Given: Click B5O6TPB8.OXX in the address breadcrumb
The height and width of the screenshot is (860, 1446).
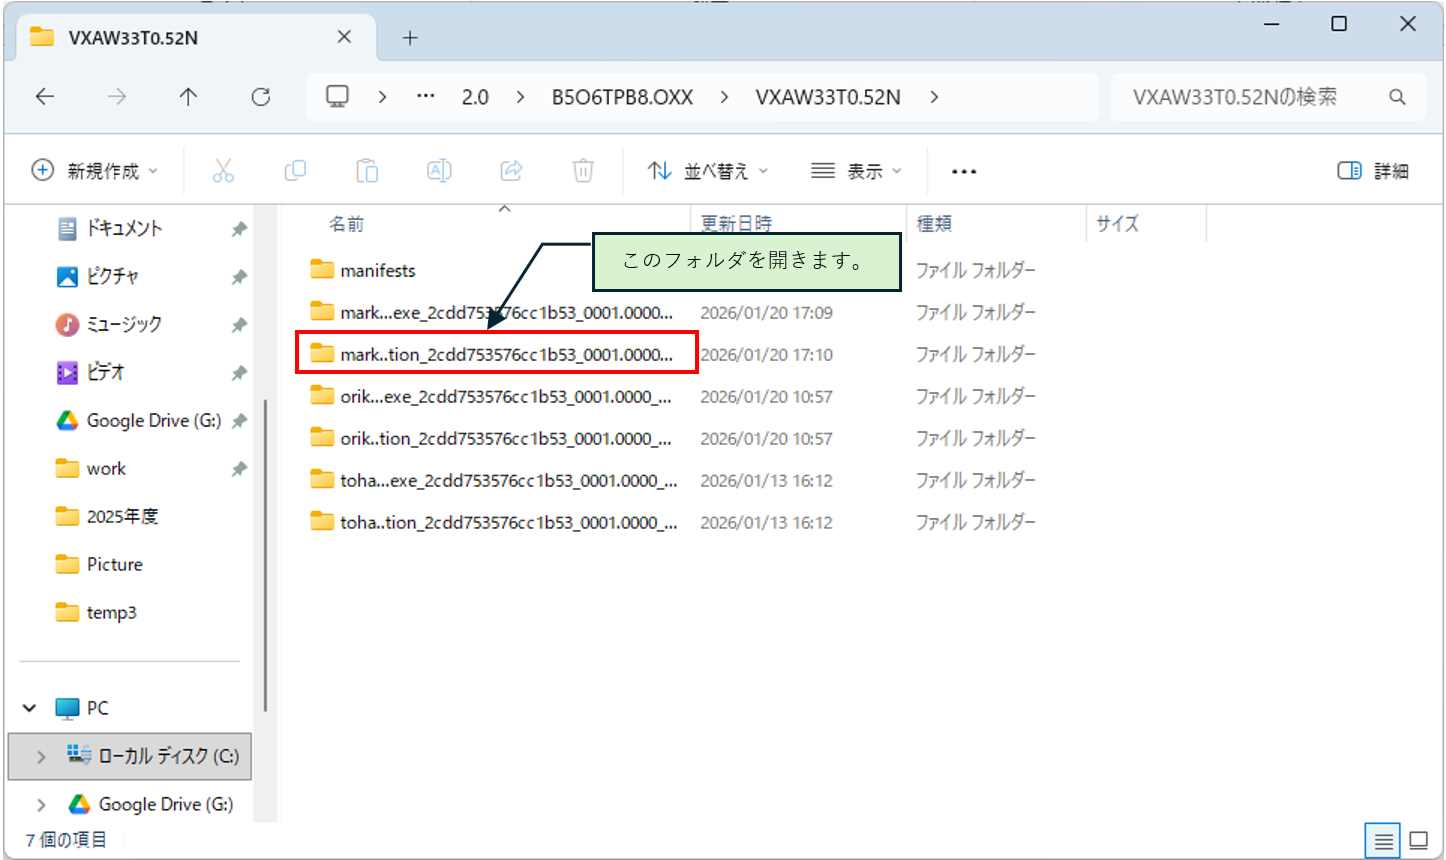Looking at the screenshot, I should pyautogui.click(x=622, y=97).
